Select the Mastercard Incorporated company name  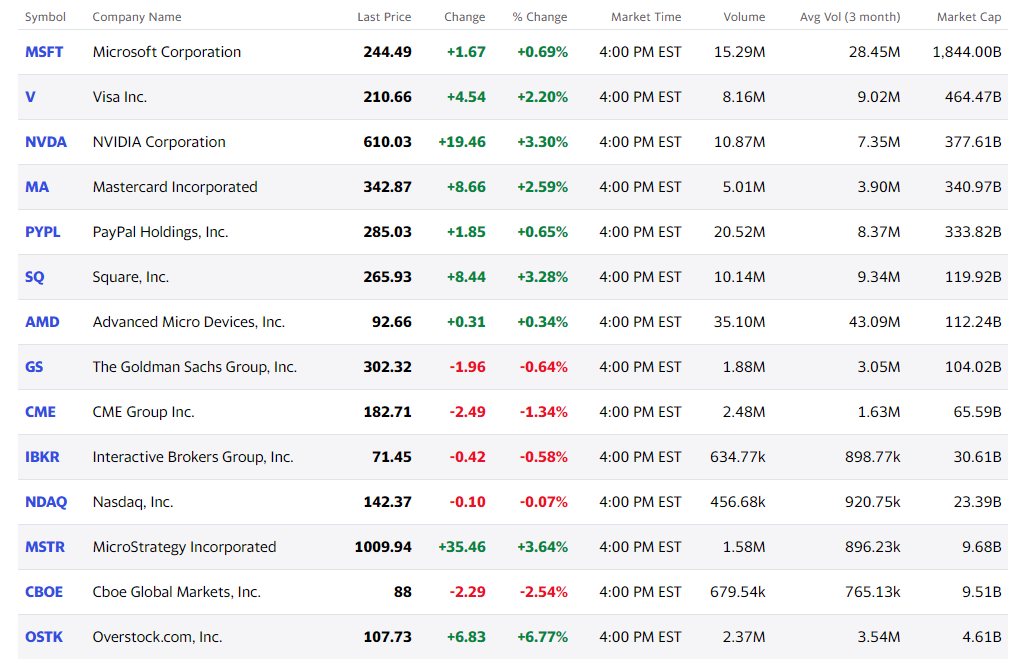(175, 187)
